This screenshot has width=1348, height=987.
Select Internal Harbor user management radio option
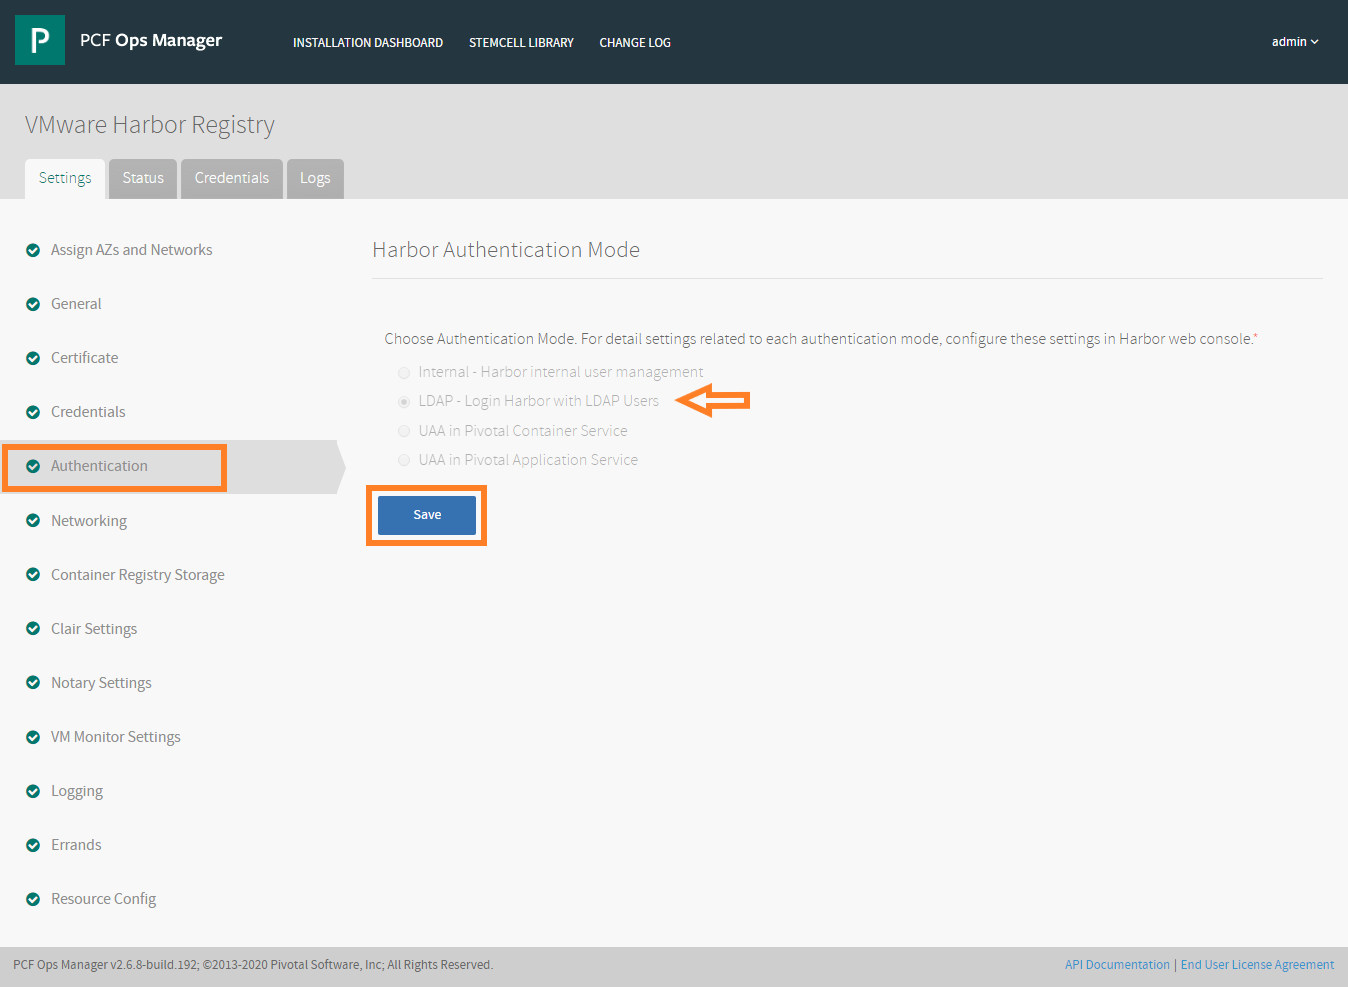coord(404,373)
